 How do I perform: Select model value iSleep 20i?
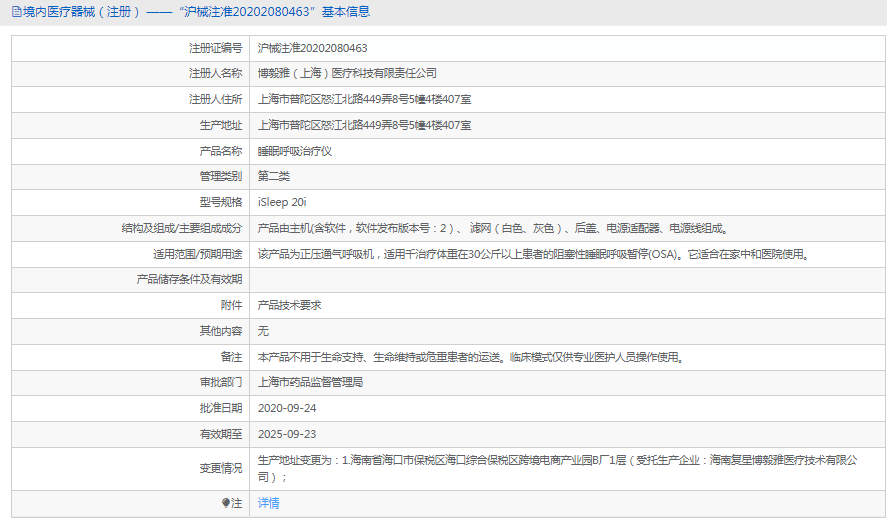click(282, 202)
